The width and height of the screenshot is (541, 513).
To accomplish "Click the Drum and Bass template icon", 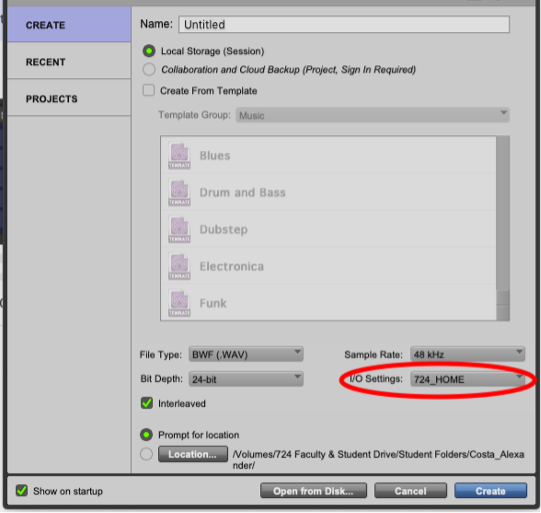I will coord(179,193).
